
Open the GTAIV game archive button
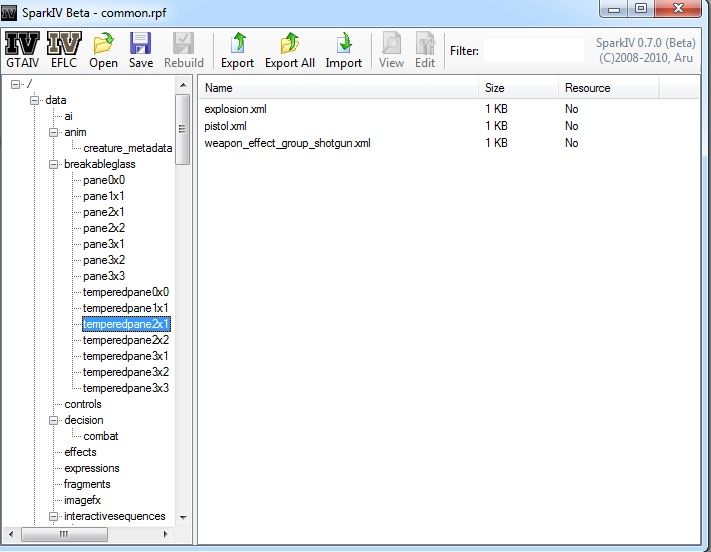click(x=22, y=50)
